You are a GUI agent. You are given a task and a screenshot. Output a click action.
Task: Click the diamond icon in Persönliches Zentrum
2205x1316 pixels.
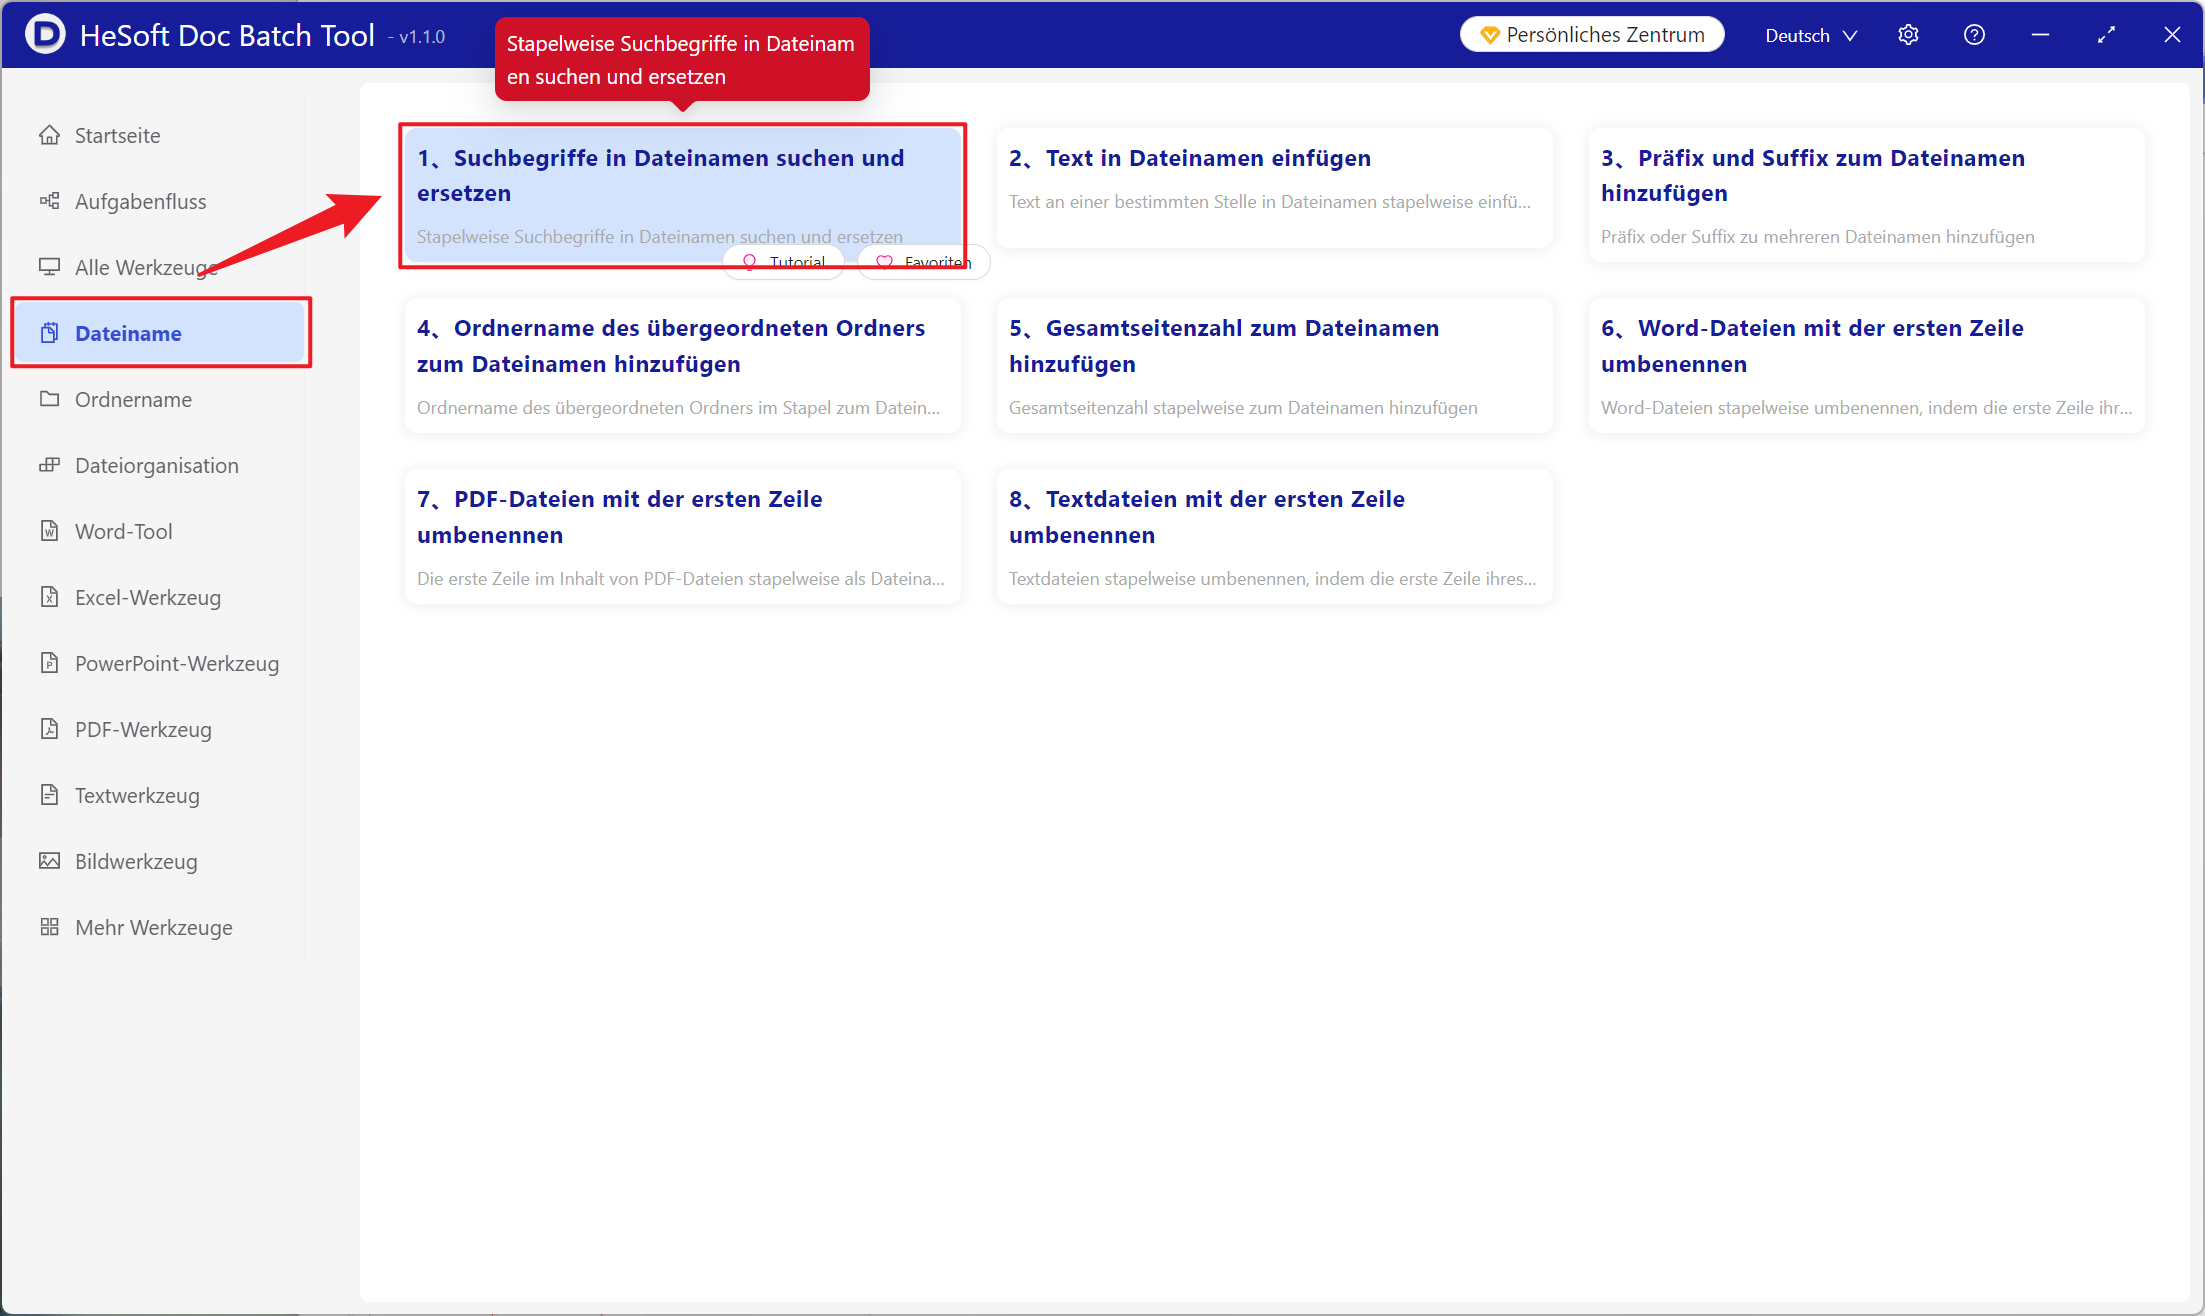(1489, 35)
